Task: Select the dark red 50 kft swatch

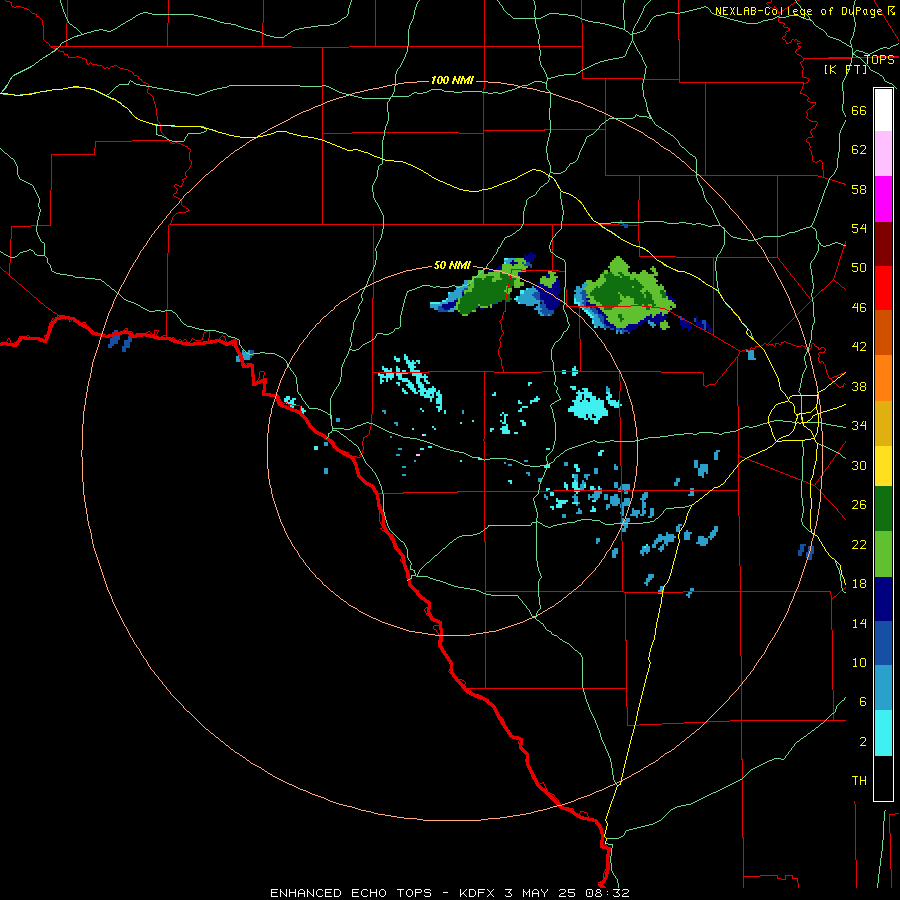Action: (x=883, y=244)
